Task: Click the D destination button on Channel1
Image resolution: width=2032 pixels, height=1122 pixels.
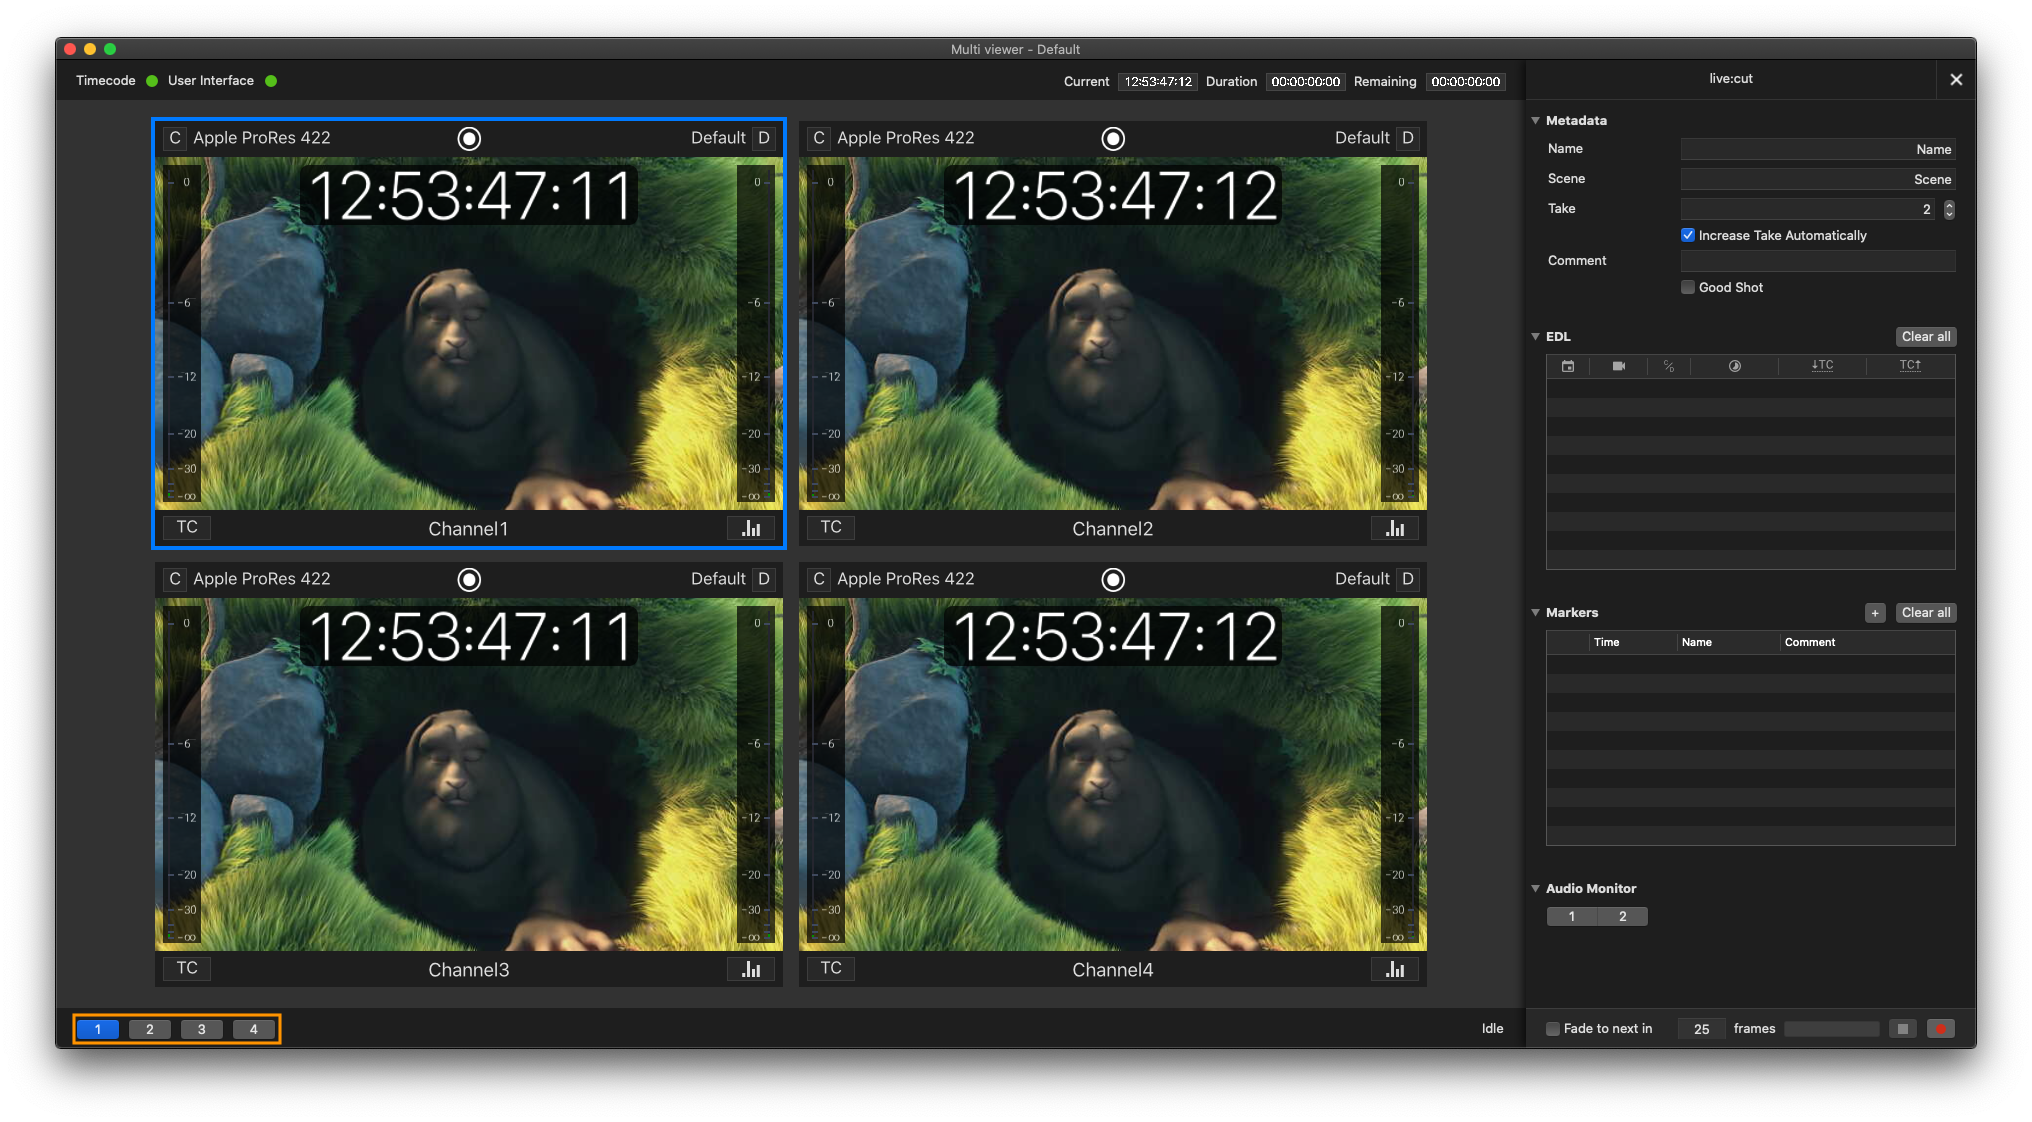Action: (764, 138)
